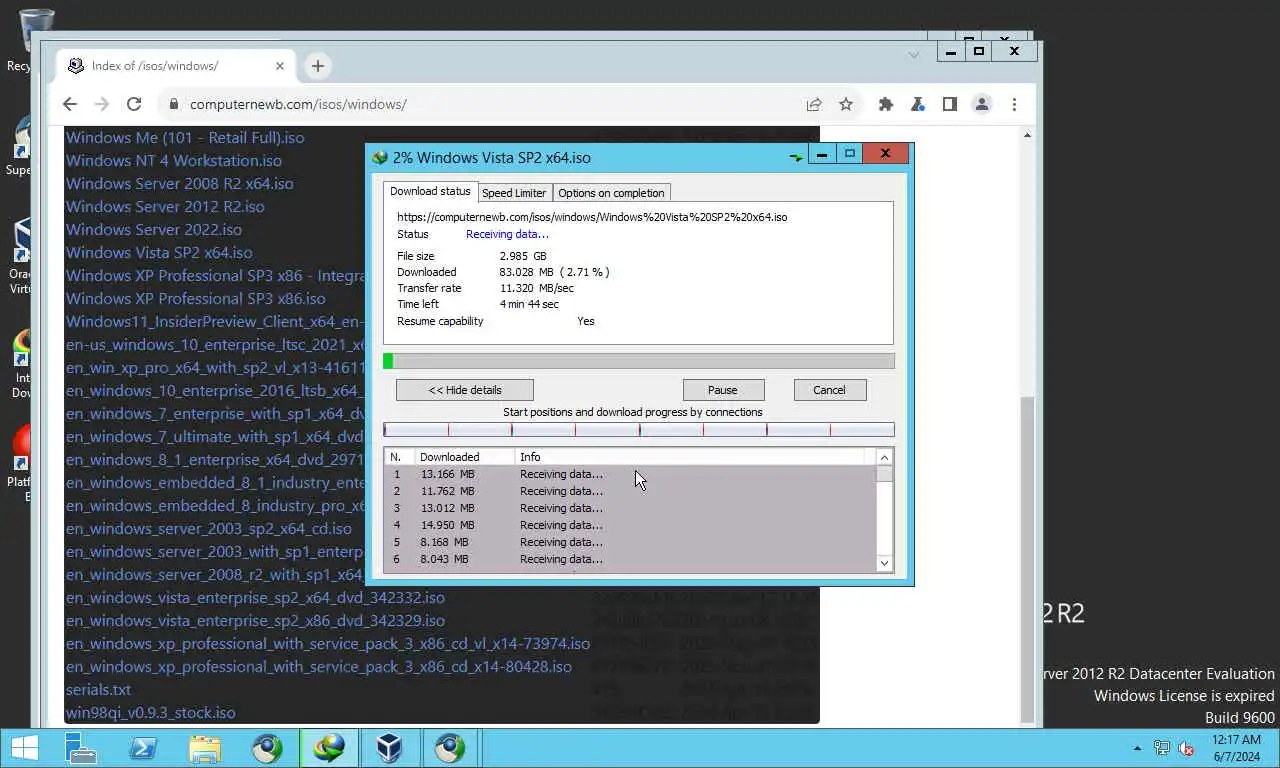
Task: Bookmark this page with the star
Action: click(x=846, y=104)
